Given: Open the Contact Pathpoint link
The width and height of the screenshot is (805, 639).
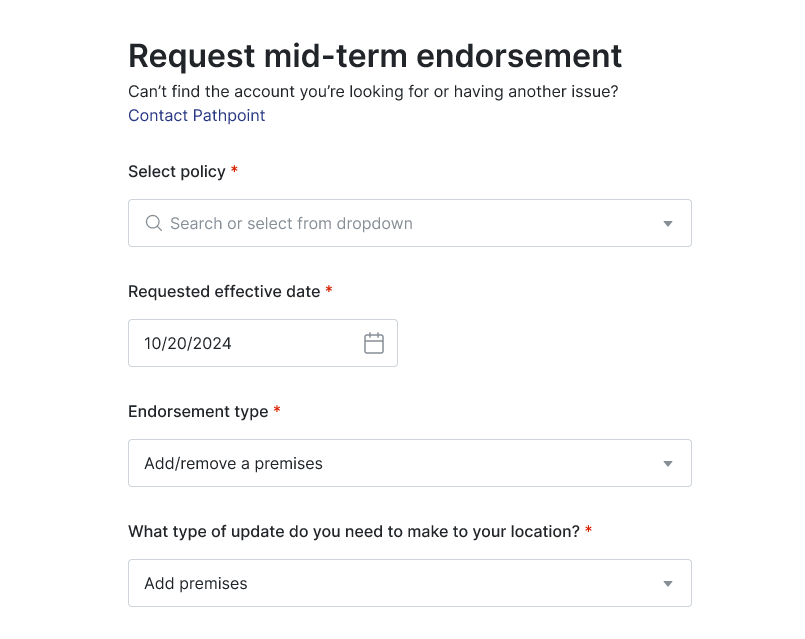Looking at the screenshot, I should point(197,115).
